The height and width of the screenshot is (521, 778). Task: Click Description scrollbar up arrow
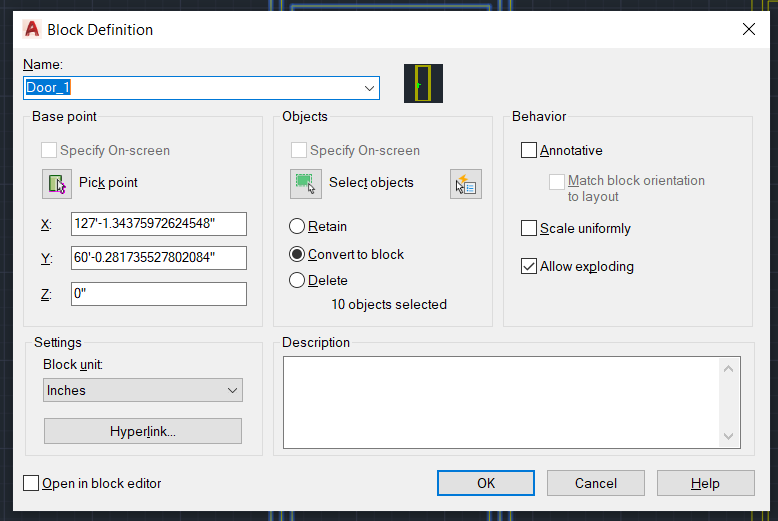point(728,369)
